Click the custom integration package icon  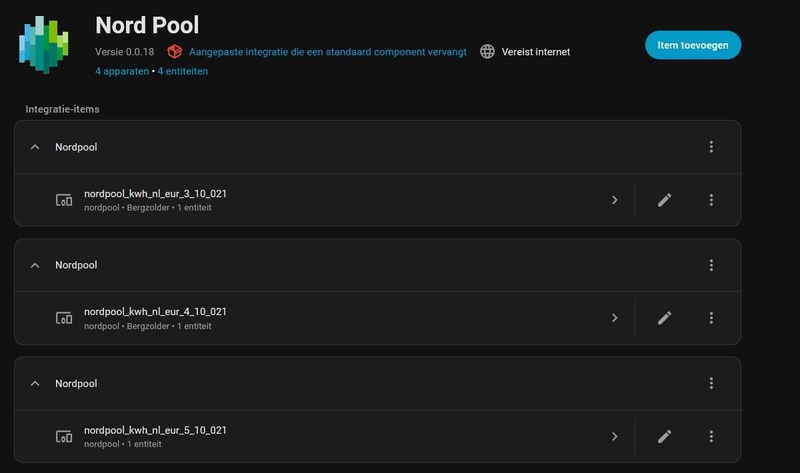click(175, 51)
